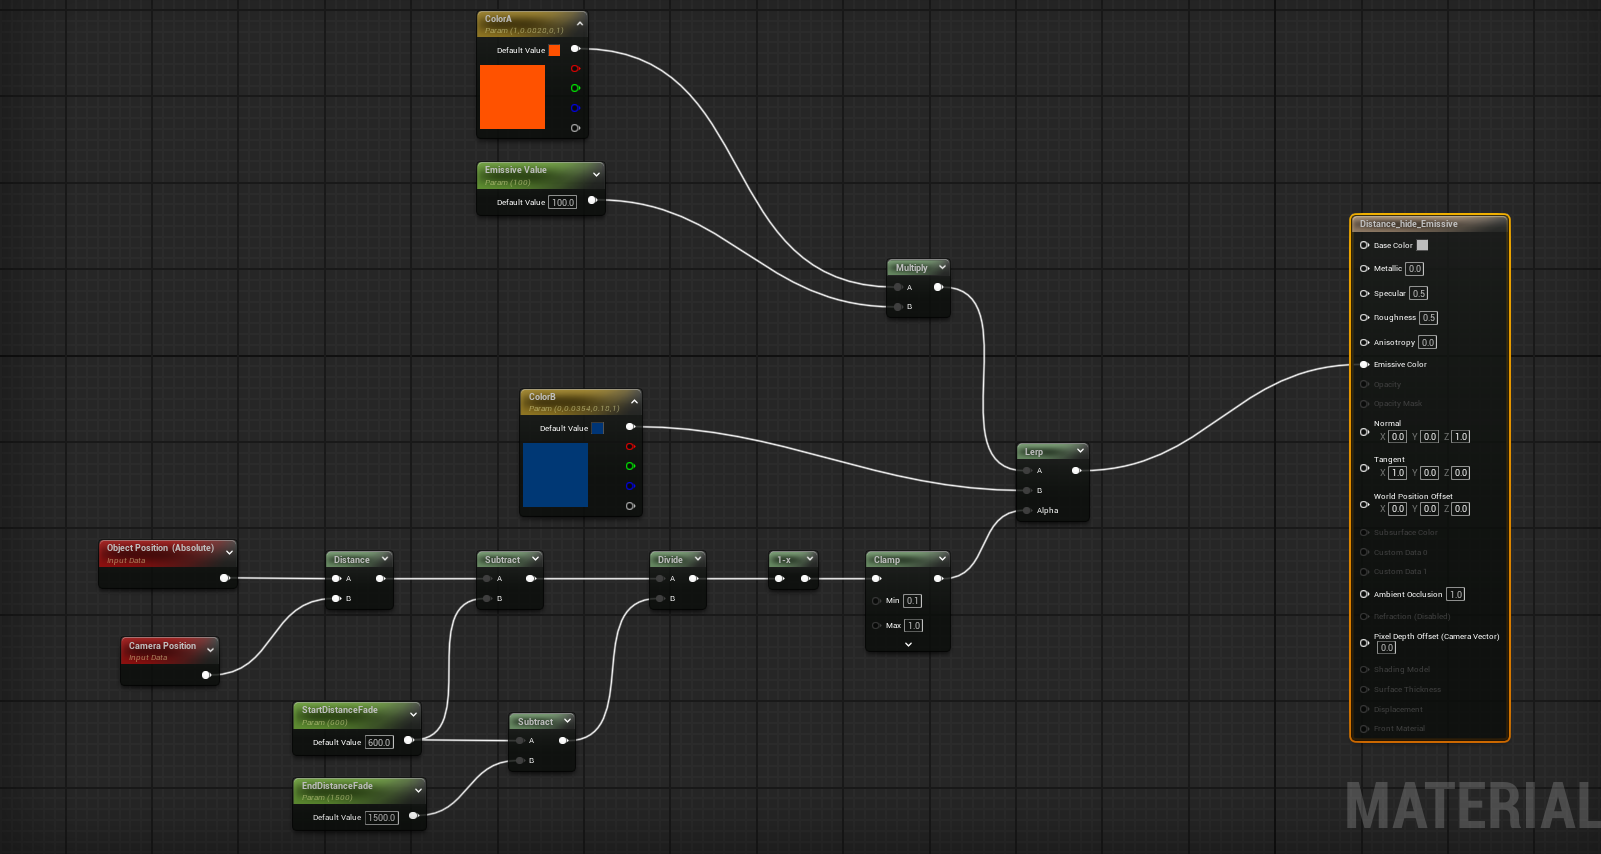Click the ColorA red channel output pin
1601x854 pixels.
click(575, 68)
